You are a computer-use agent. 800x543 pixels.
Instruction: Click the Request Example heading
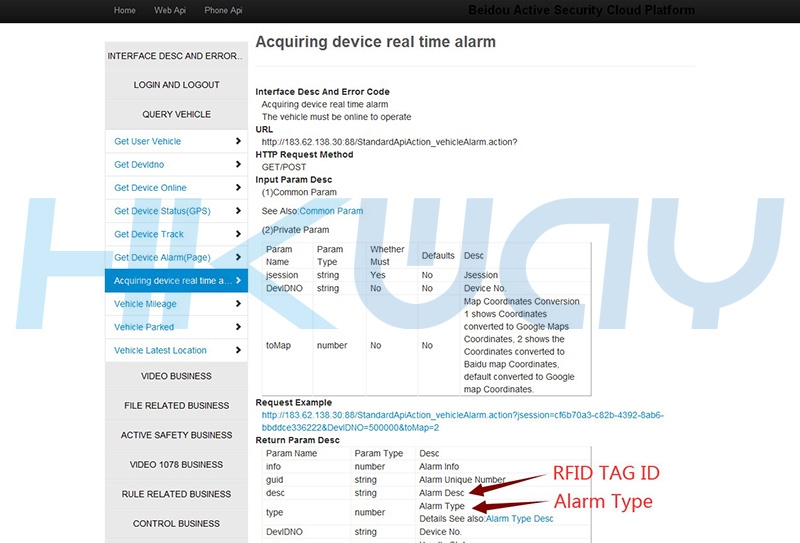(x=293, y=403)
